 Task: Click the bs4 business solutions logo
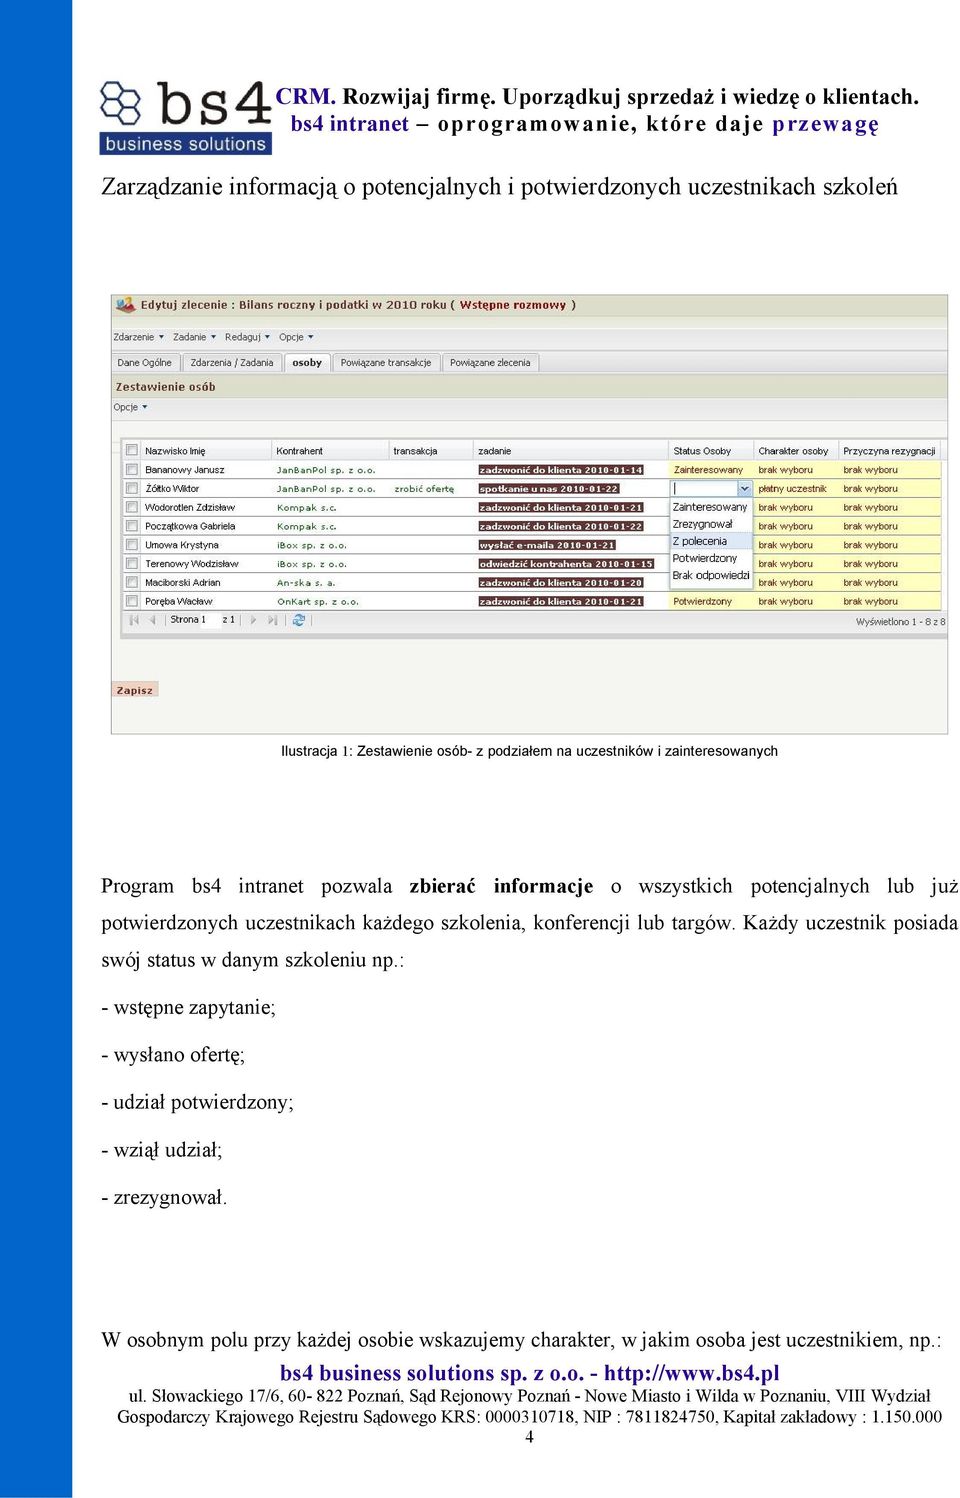point(186,118)
